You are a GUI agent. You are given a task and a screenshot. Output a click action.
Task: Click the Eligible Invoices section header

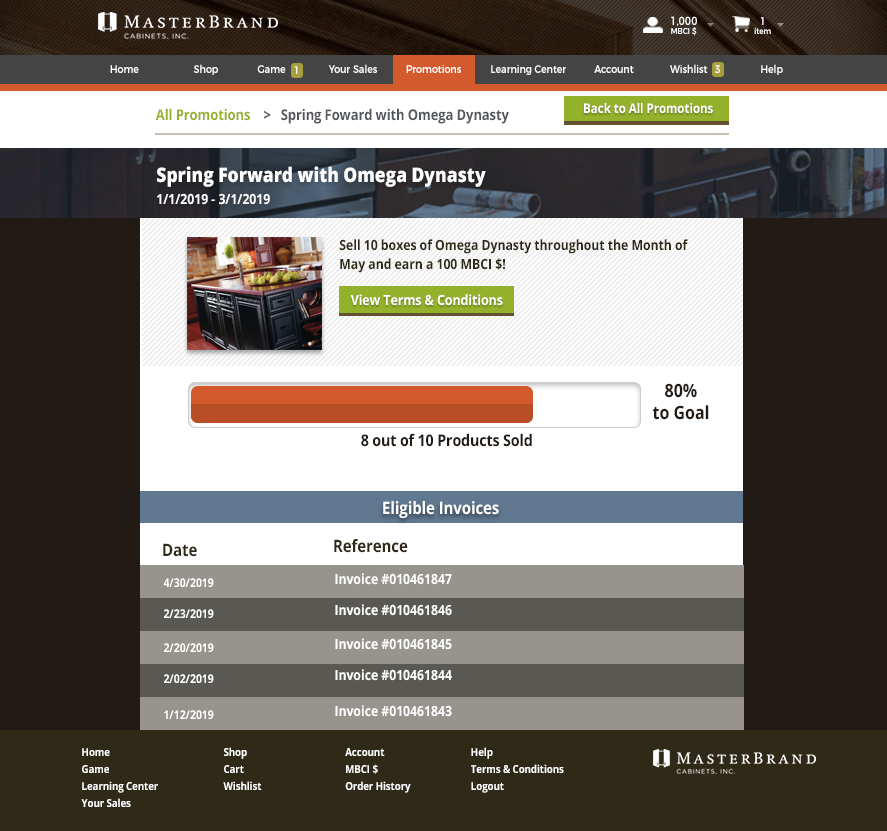coord(441,507)
